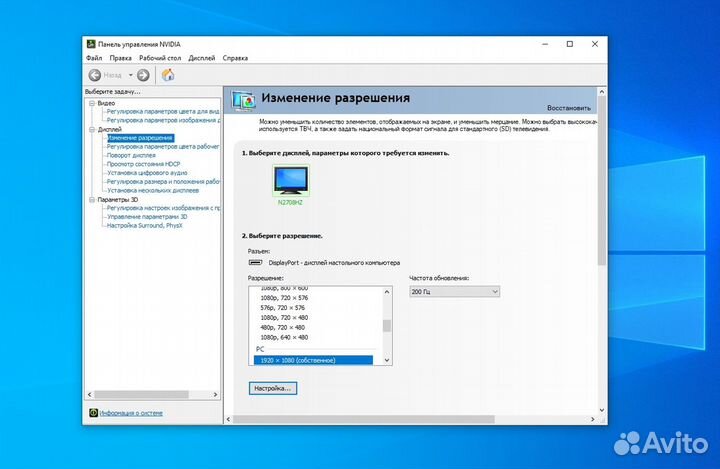Image resolution: width=720 pixels, height=469 pixels.
Task: Minimize the NVIDIA control panel window
Action: (x=545, y=44)
